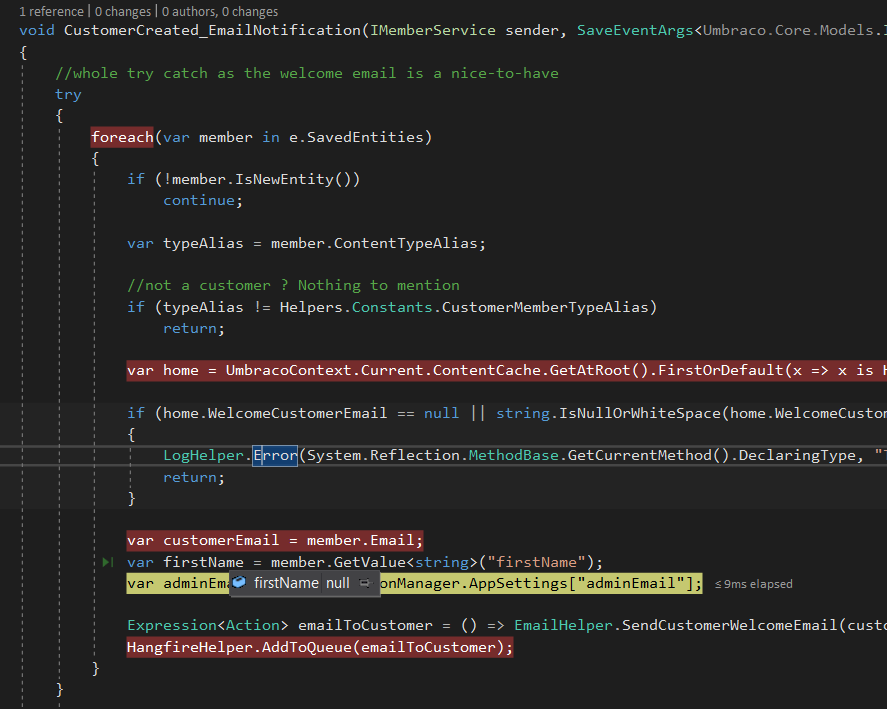Click the "MethodBase" type name

[x=514, y=456]
